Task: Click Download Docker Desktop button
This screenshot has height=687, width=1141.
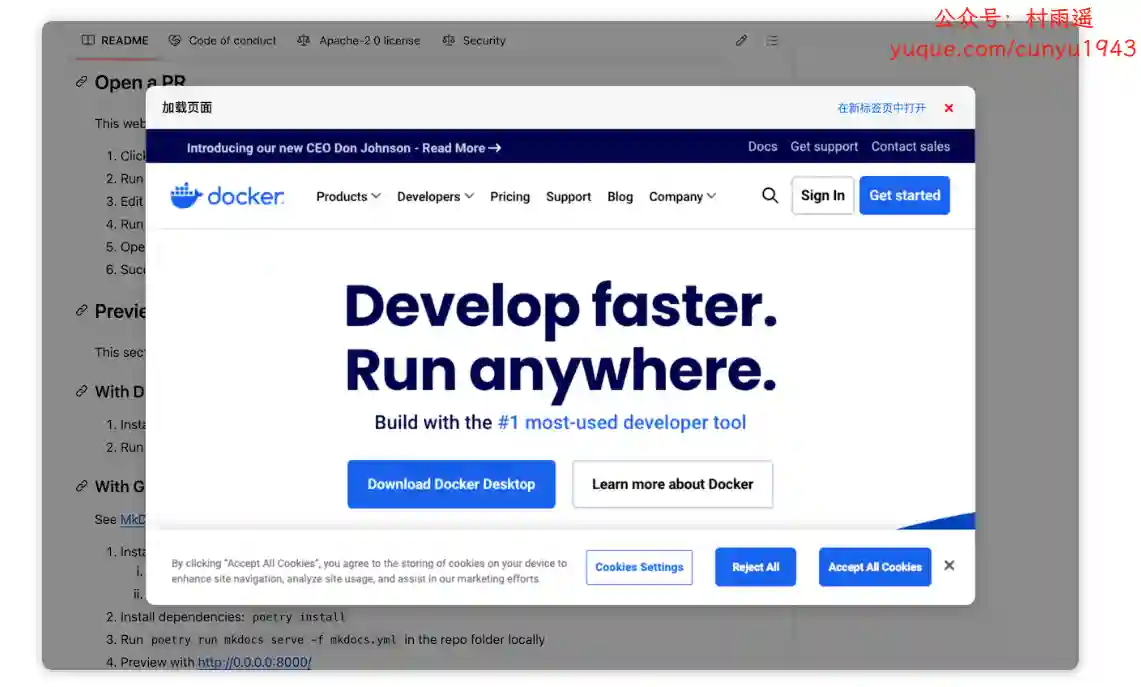Action: click(x=451, y=484)
